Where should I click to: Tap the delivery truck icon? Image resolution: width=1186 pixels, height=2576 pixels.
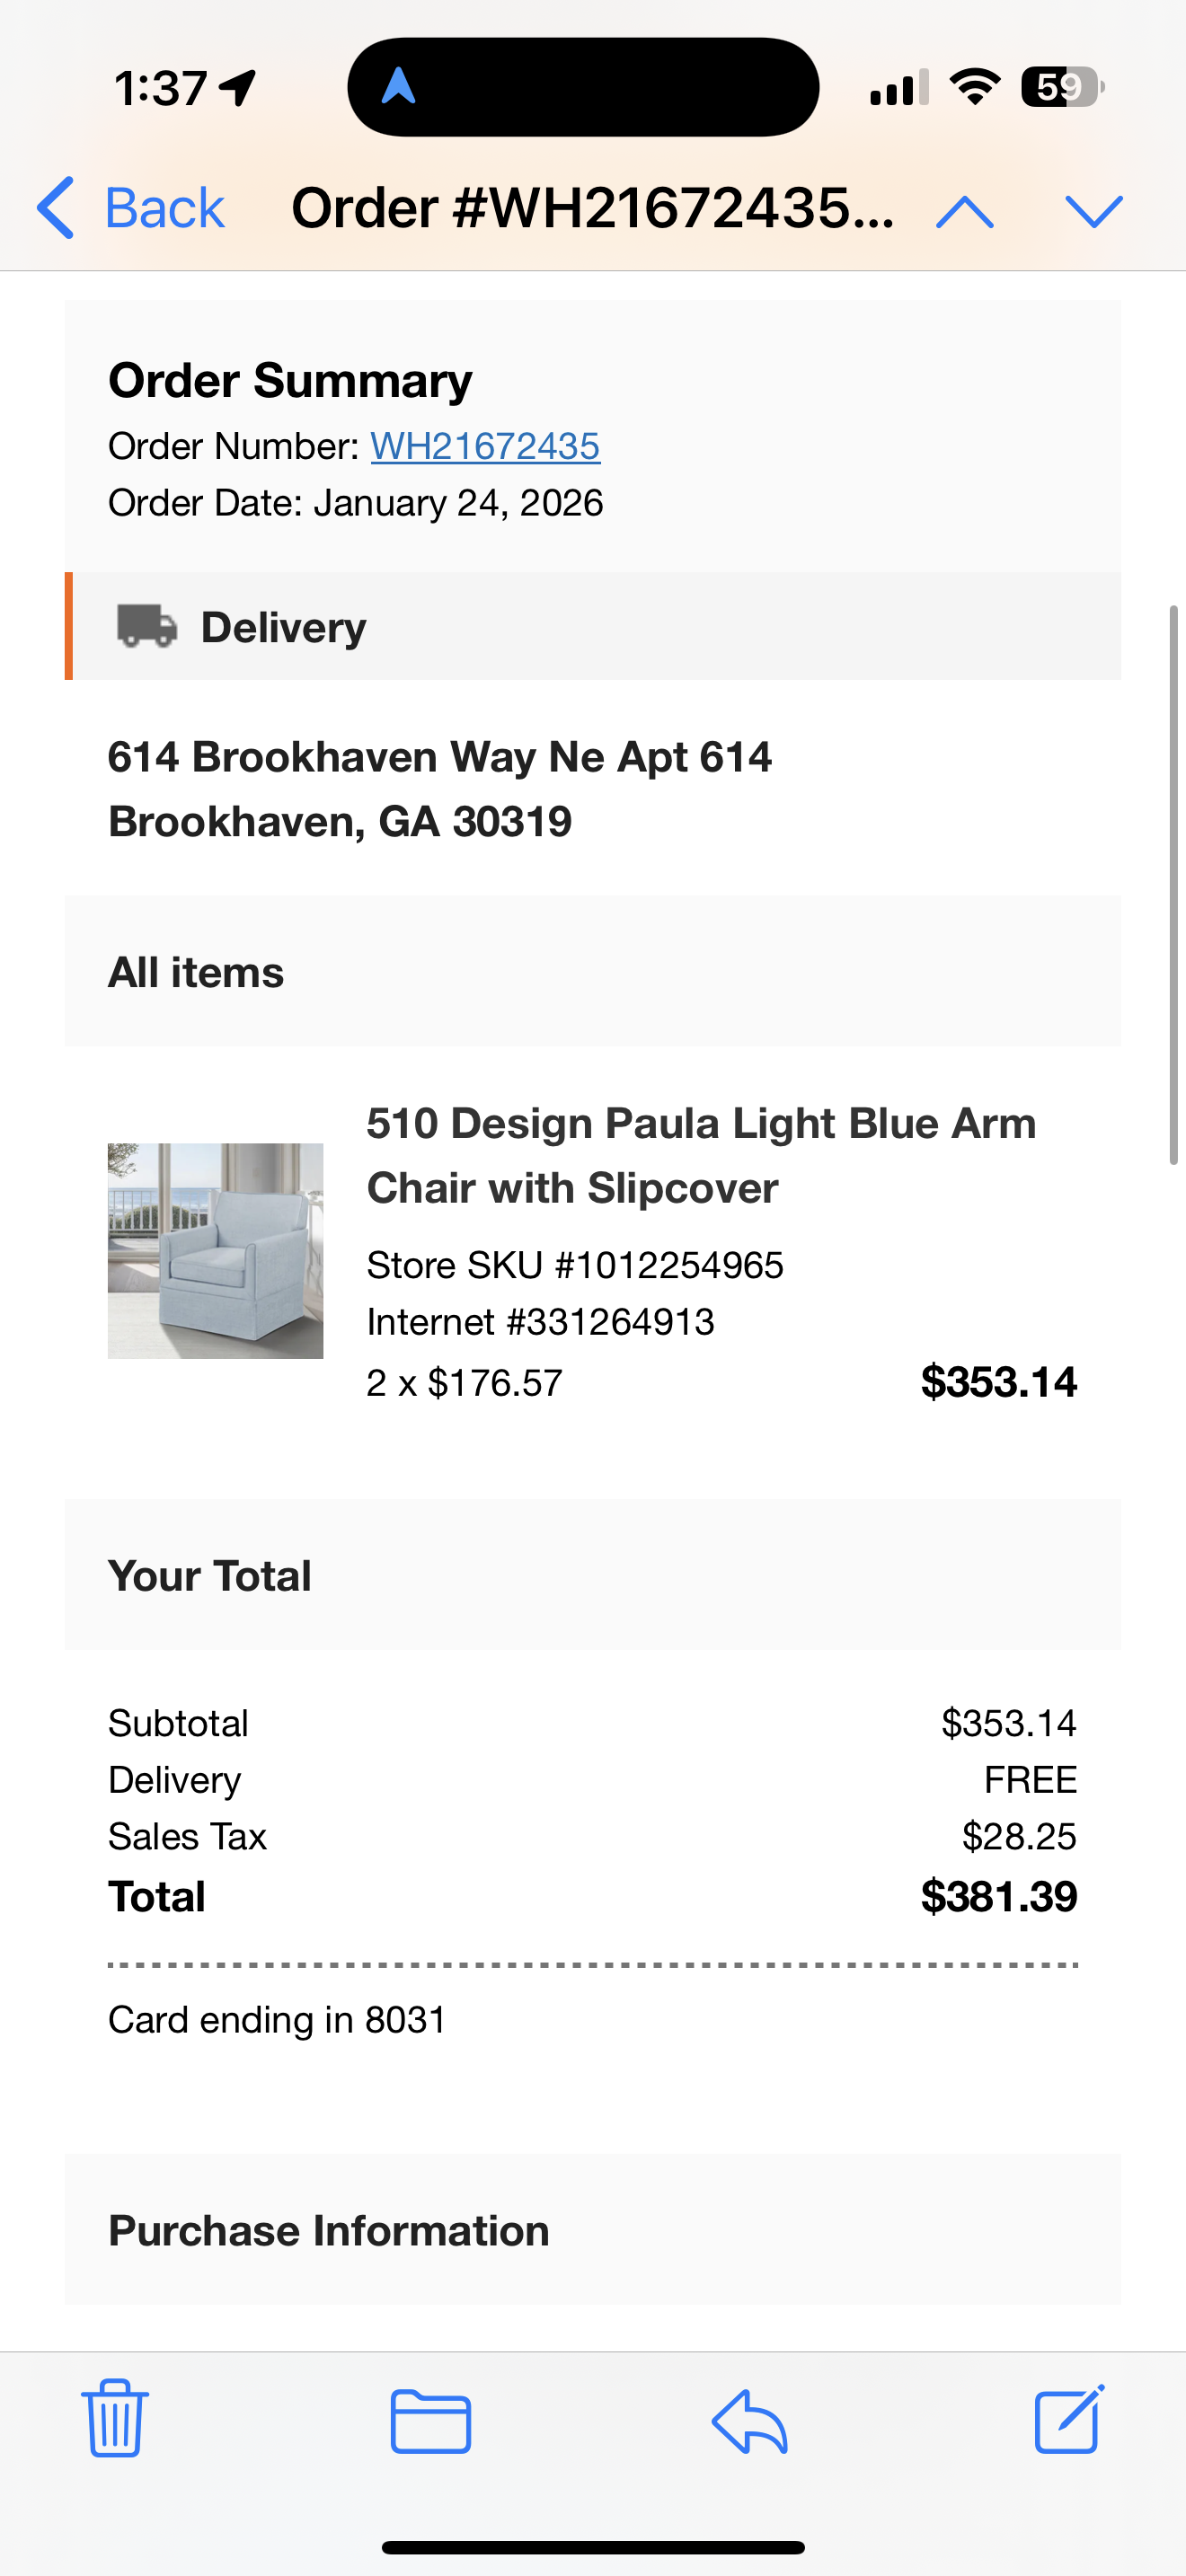coord(147,626)
